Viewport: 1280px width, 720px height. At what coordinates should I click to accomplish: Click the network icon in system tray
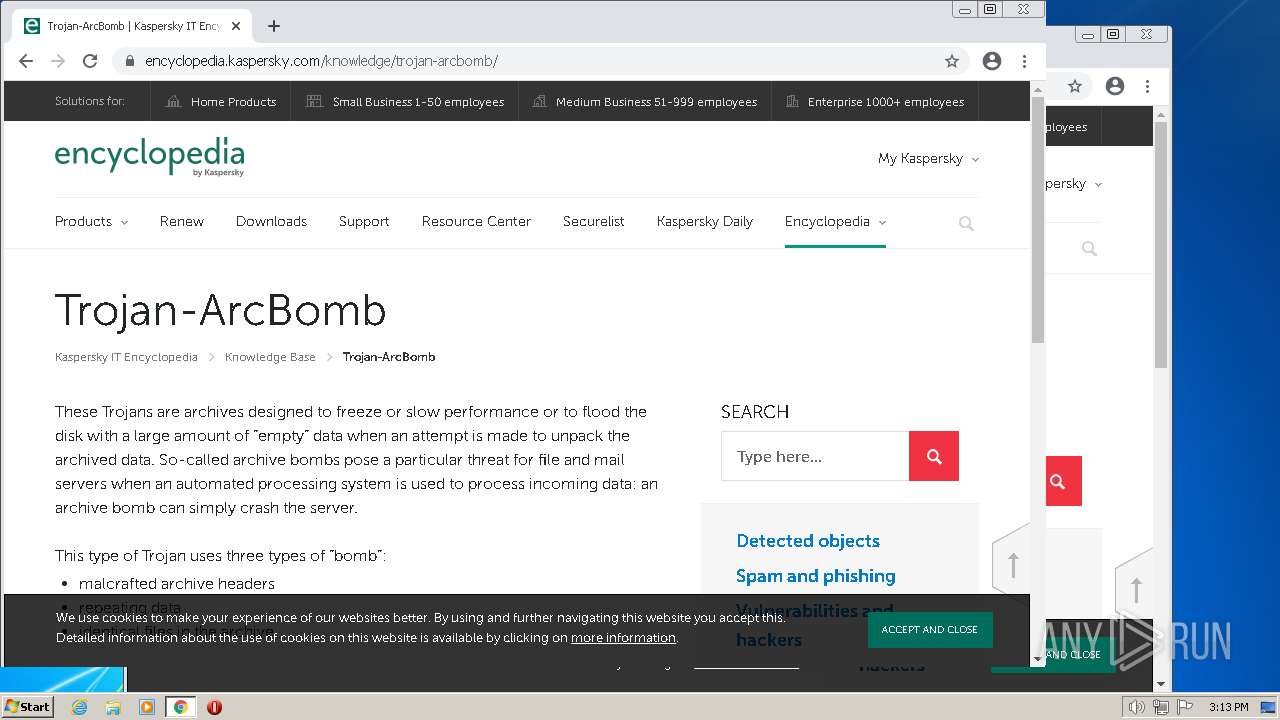click(x=1160, y=707)
